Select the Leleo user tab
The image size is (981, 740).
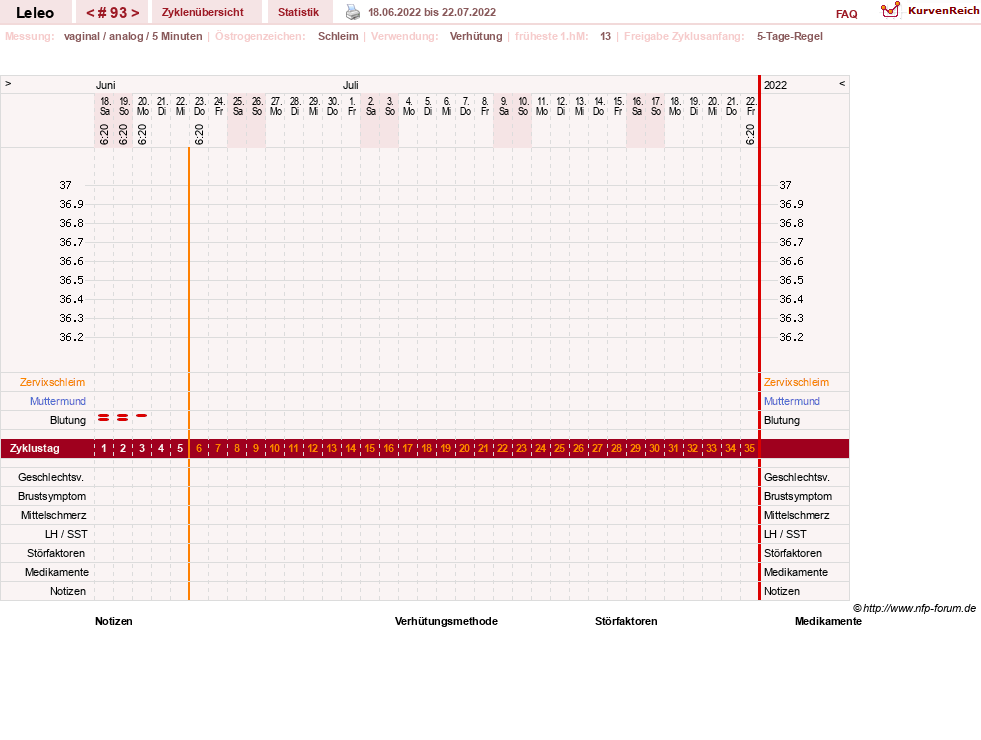pos(35,13)
